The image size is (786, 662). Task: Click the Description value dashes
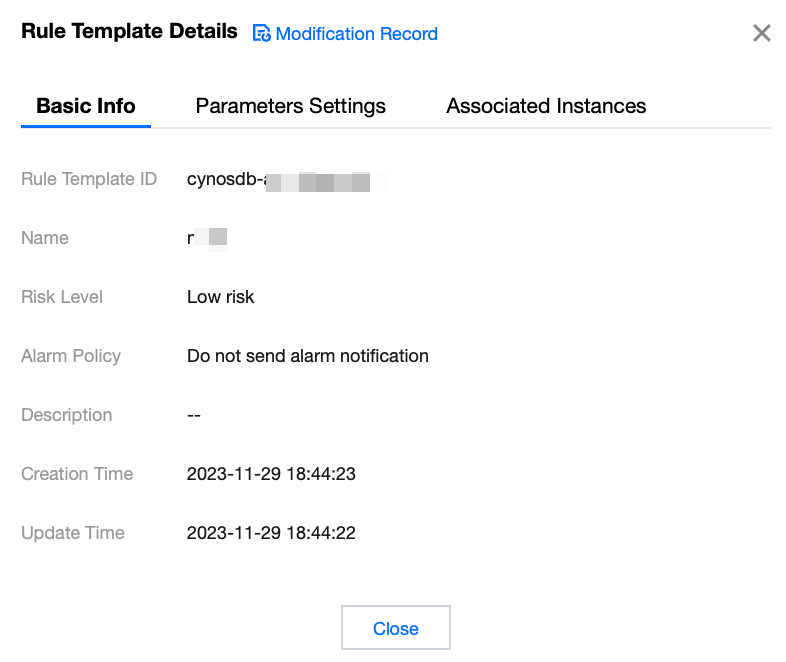tap(194, 415)
